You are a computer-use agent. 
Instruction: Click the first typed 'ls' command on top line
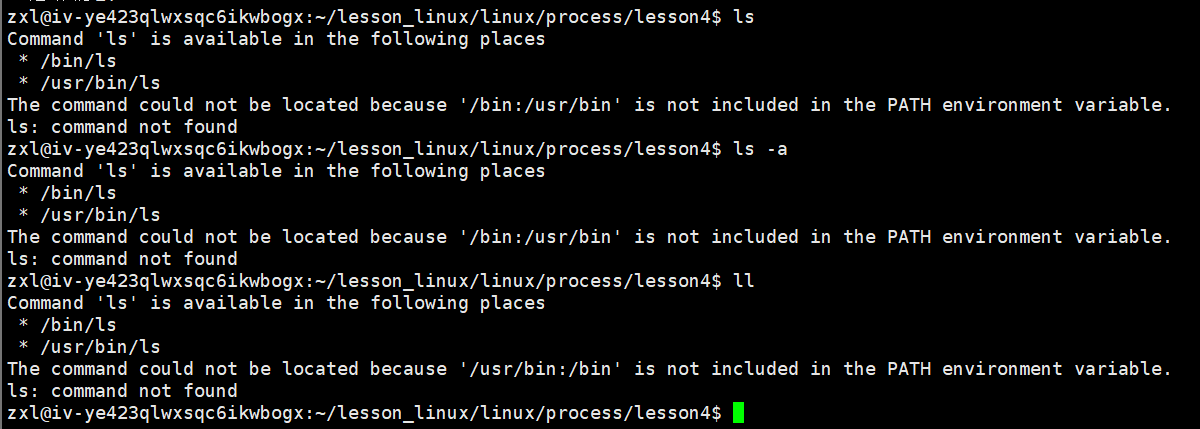[x=744, y=17]
